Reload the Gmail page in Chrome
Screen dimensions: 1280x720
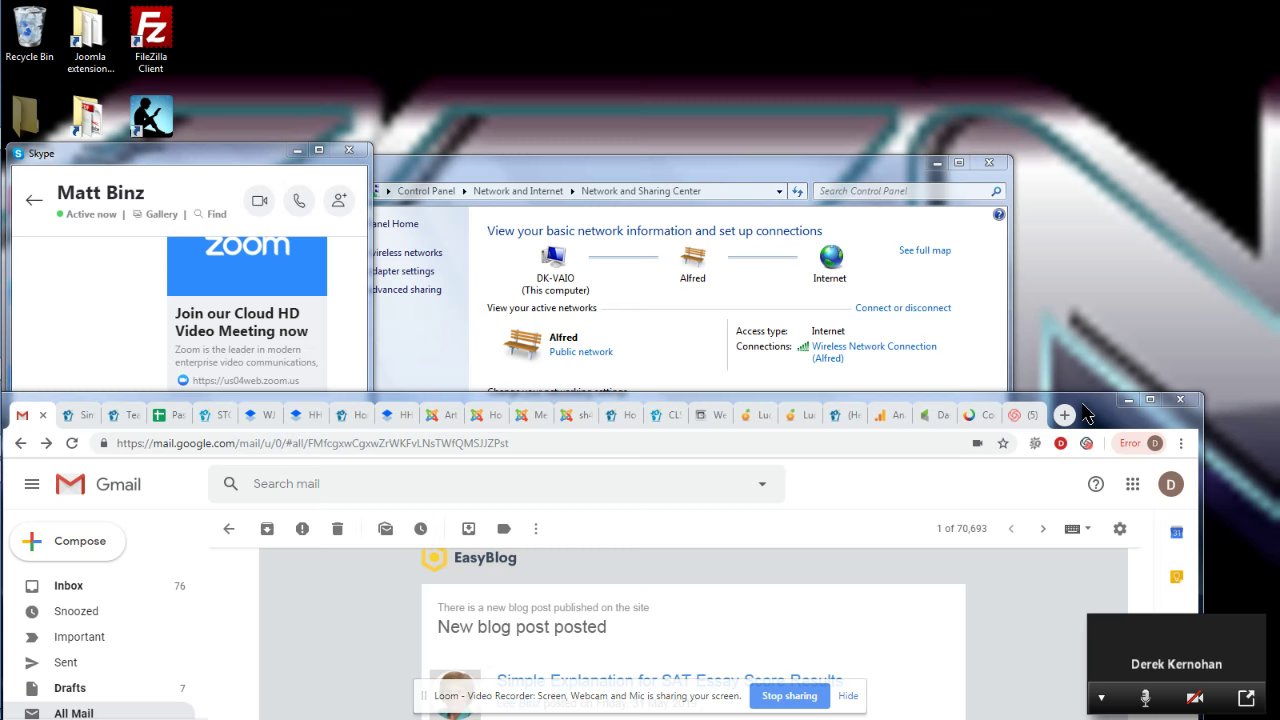click(72, 443)
